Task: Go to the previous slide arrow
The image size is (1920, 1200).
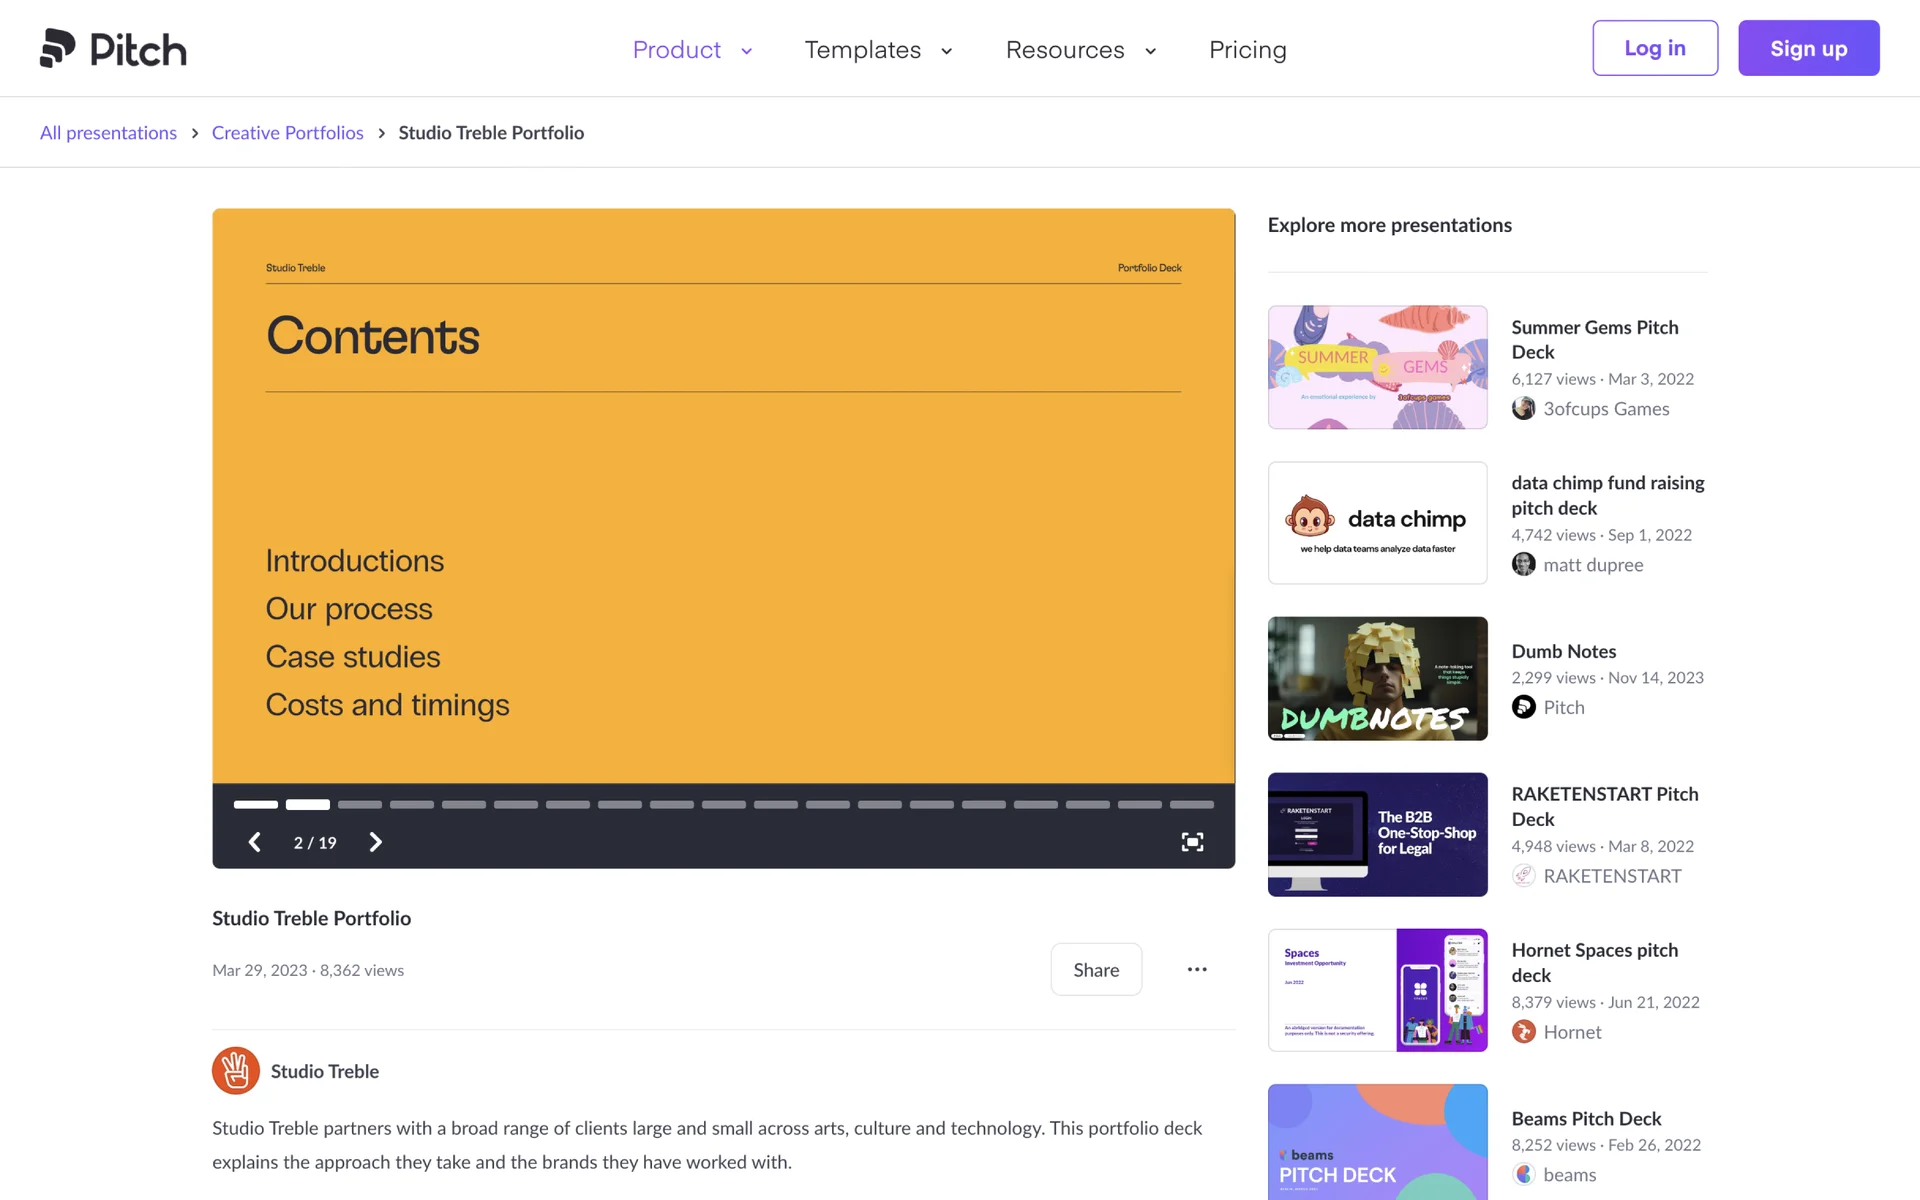Action: click(x=255, y=842)
